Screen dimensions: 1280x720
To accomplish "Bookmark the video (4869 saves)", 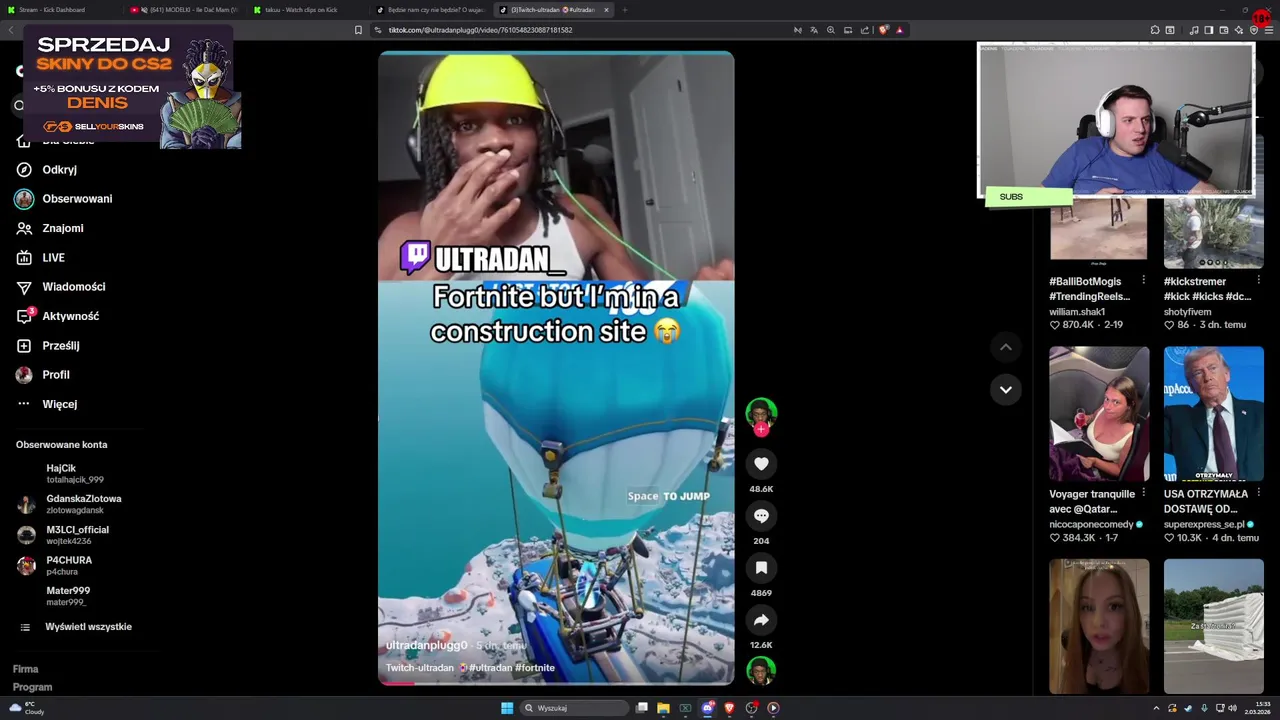I will pos(761,568).
